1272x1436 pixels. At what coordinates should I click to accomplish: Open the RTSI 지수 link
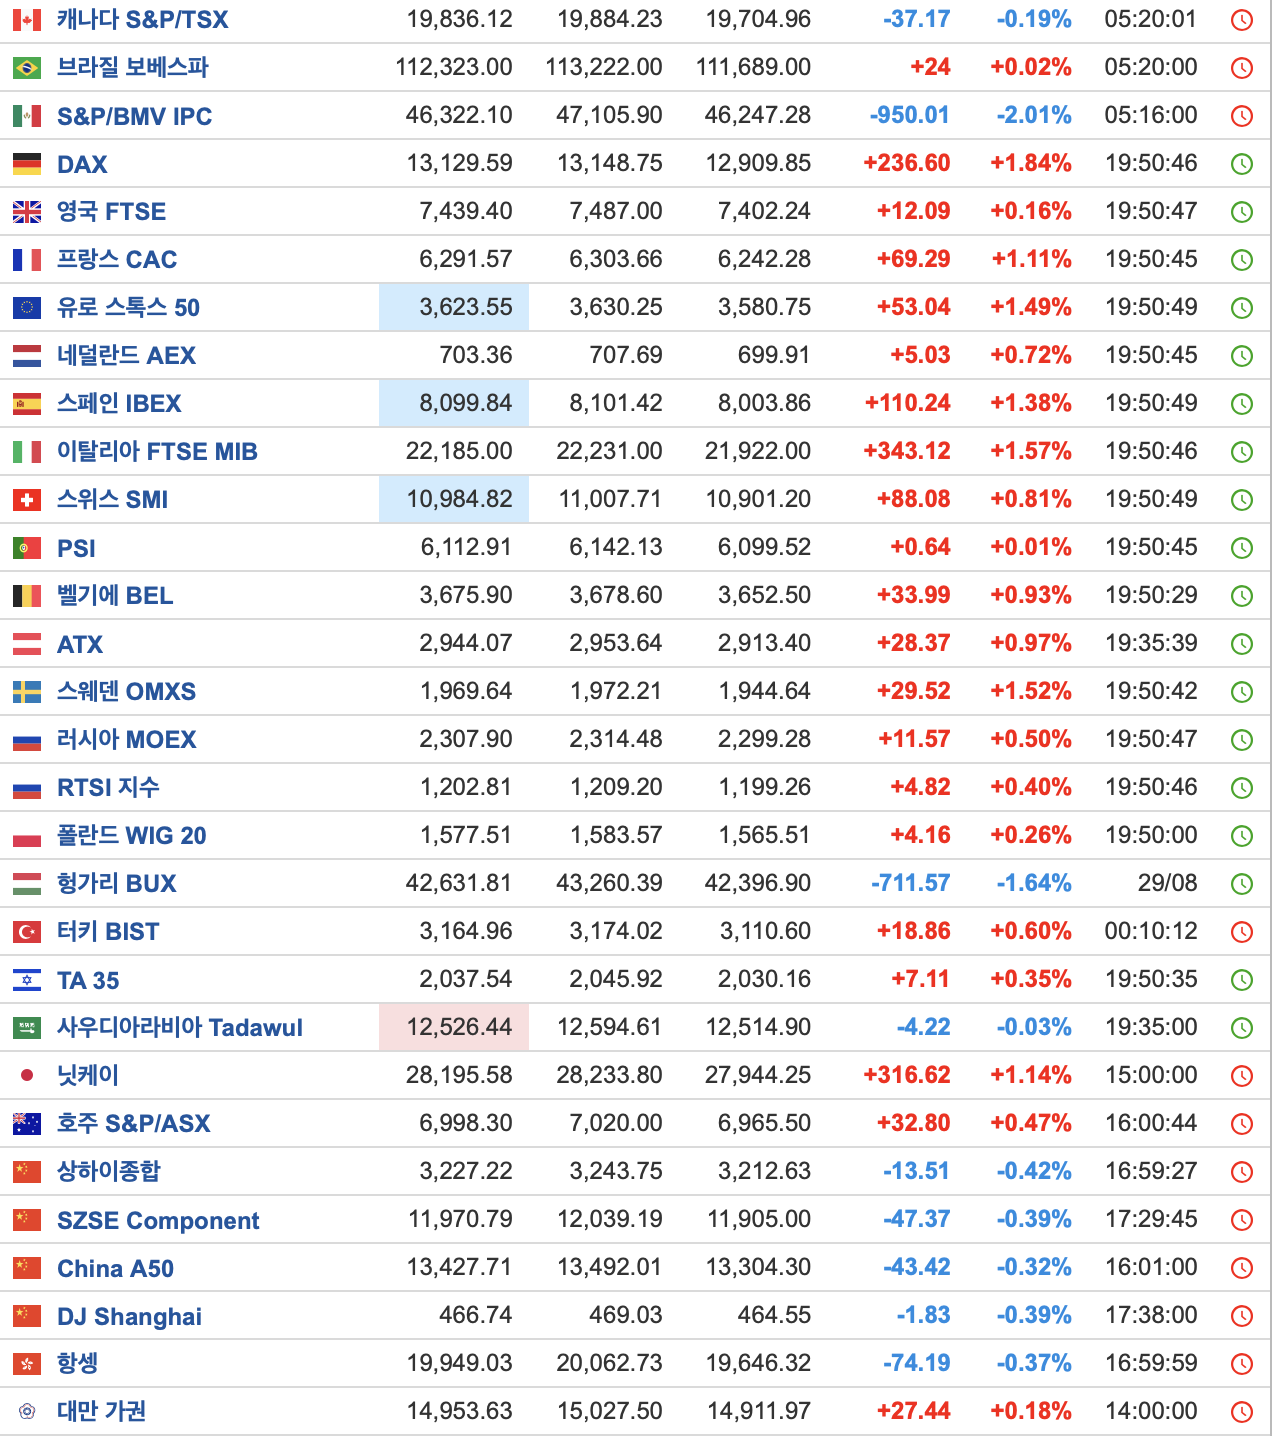point(108,787)
